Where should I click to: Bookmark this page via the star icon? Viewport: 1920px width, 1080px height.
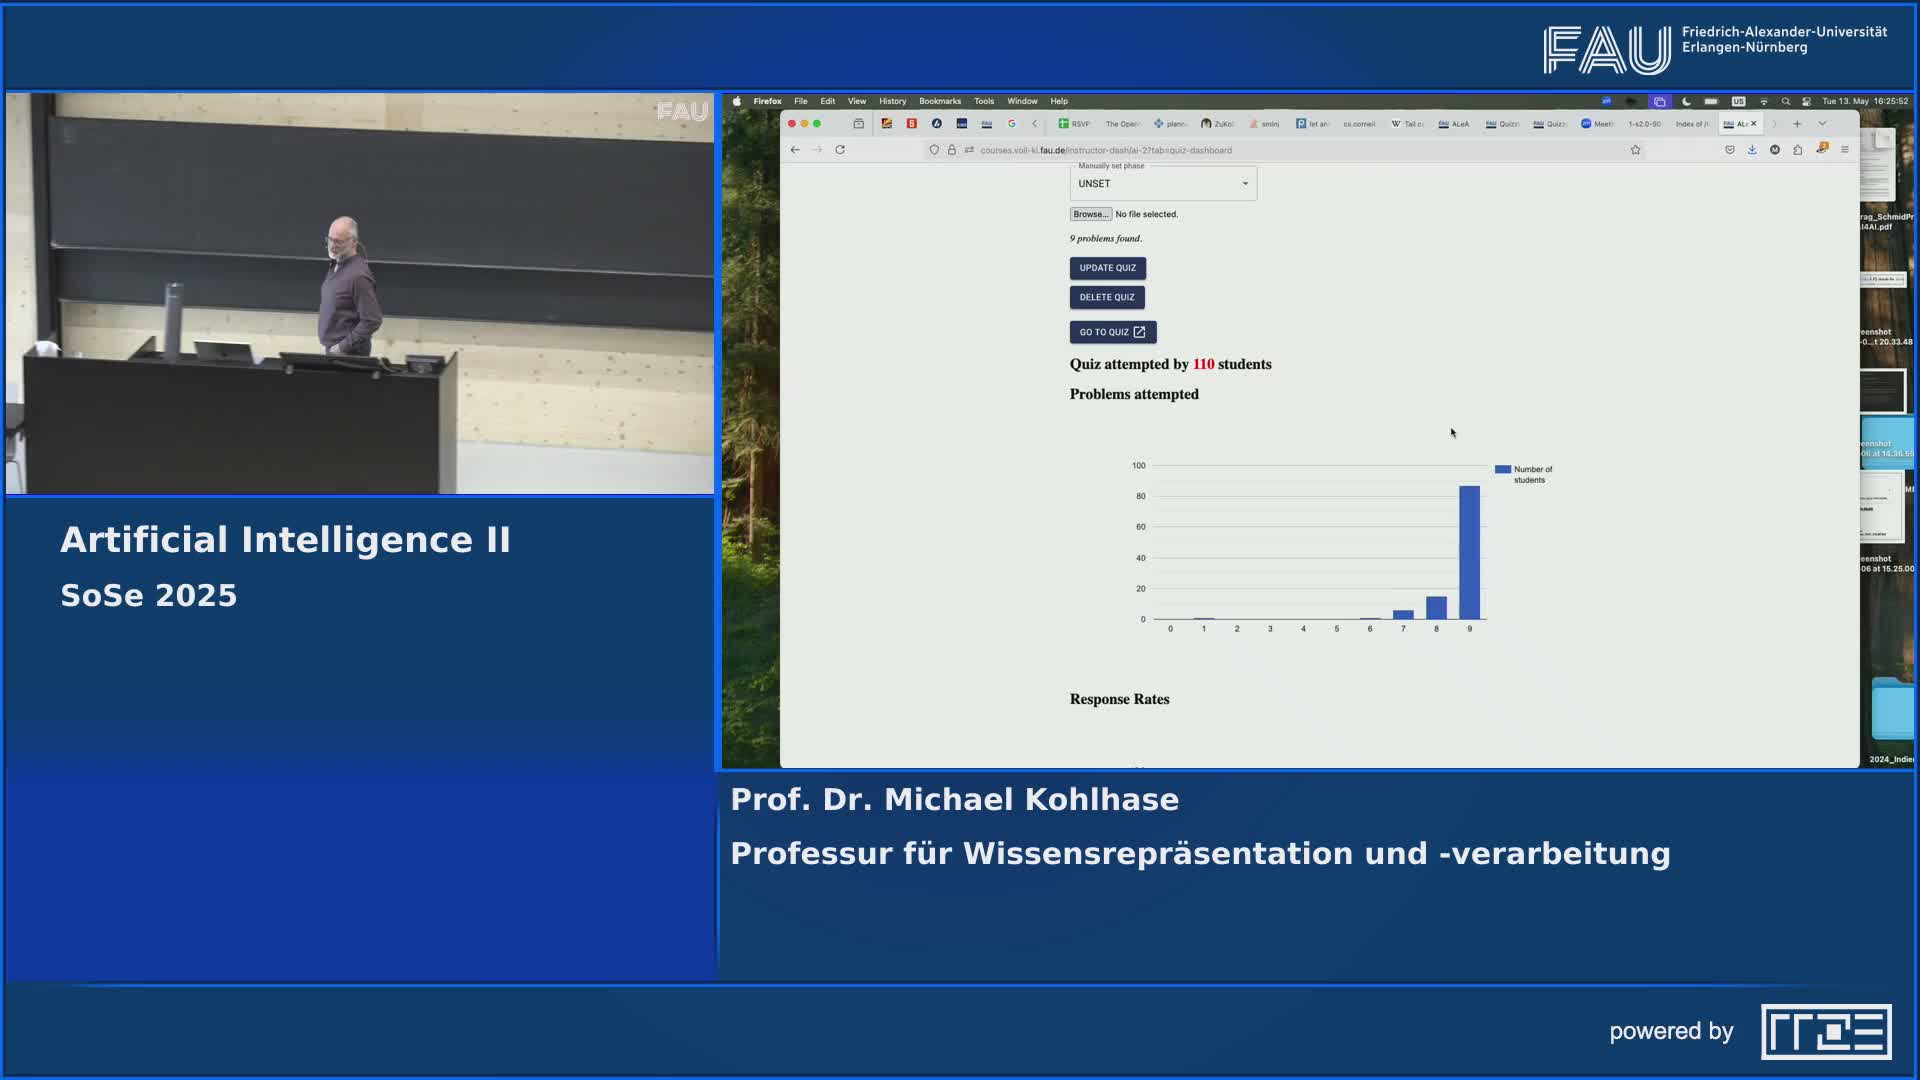tap(1637, 150)
